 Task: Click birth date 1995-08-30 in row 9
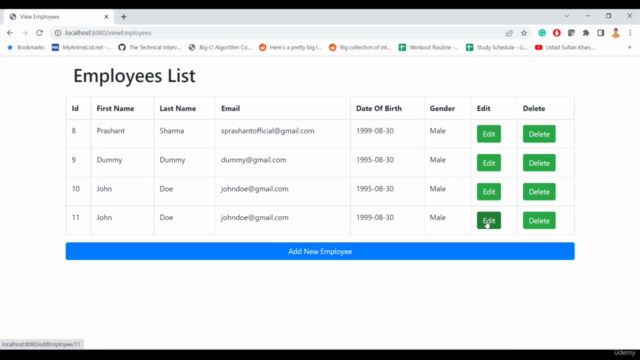tap(375, 160)
